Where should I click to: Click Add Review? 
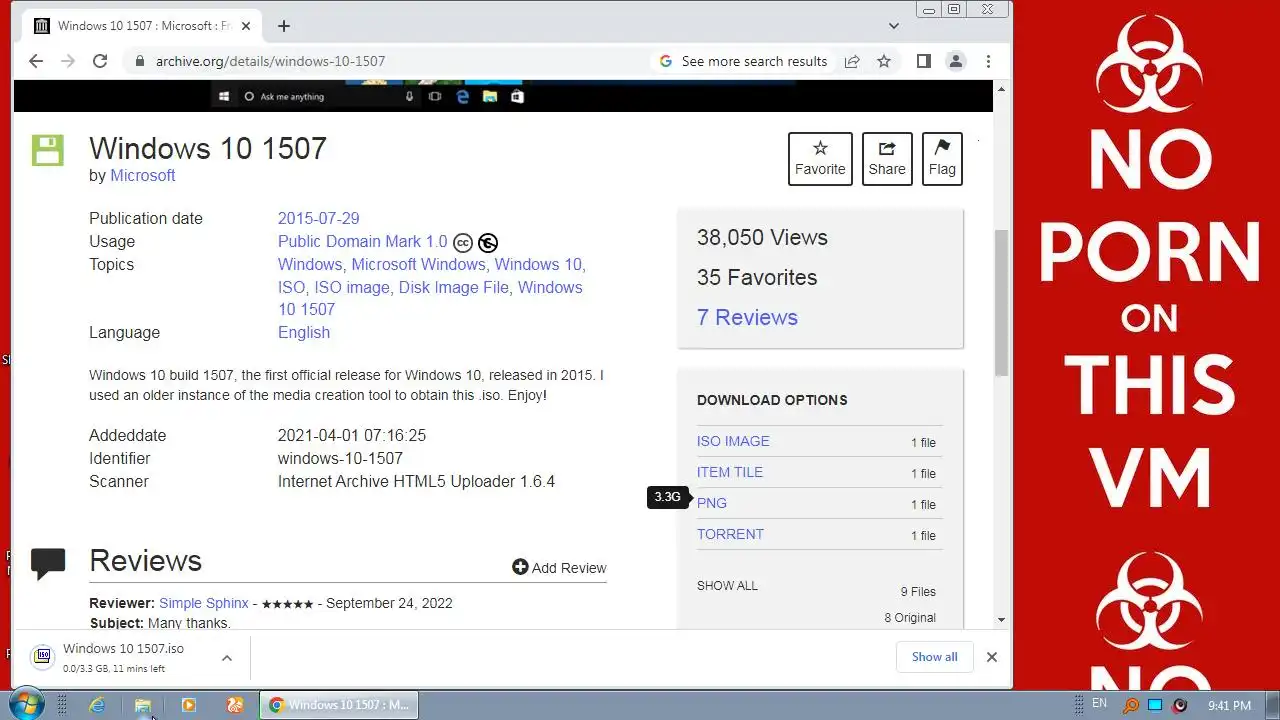(559, 567)
